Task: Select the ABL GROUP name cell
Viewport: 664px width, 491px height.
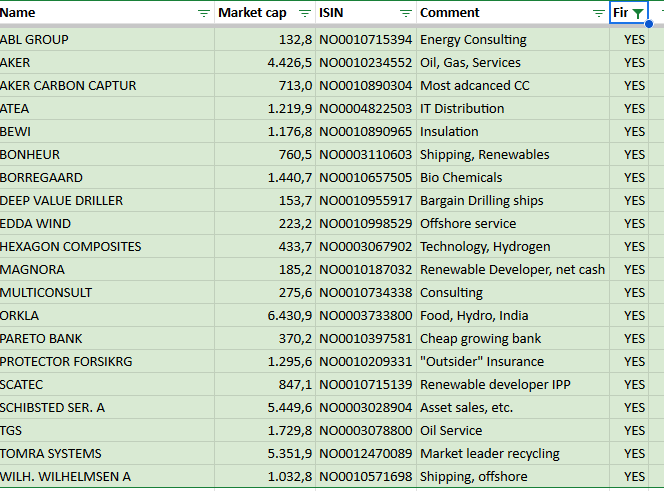Action: click(x=34, y=40)
